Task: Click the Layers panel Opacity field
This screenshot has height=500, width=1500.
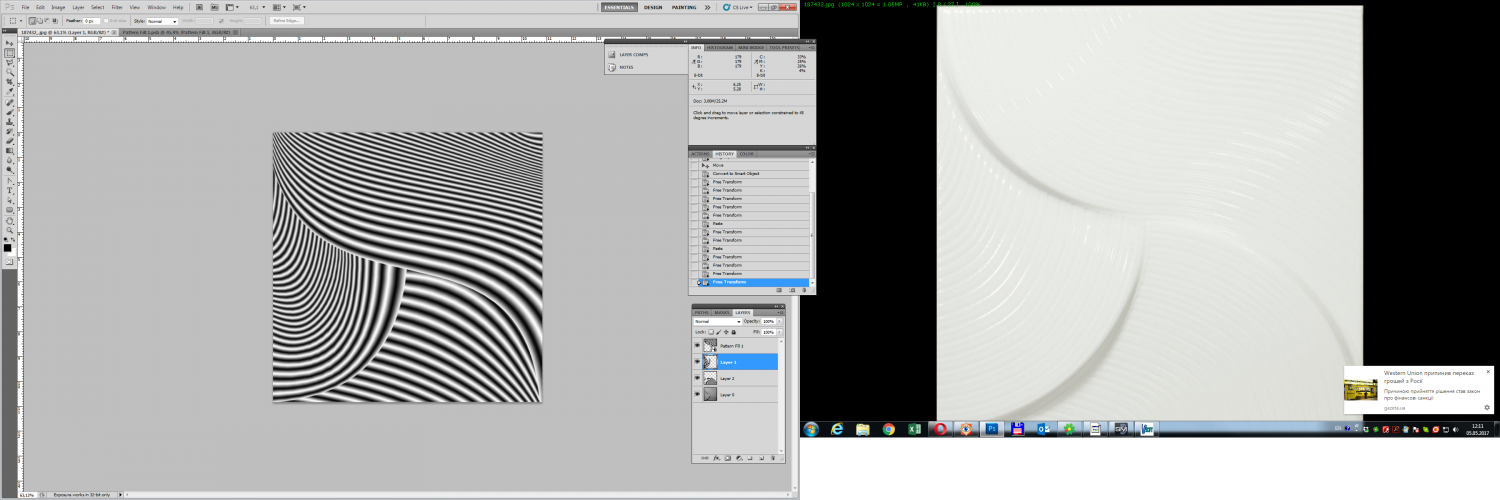Action: coord(768,321)
